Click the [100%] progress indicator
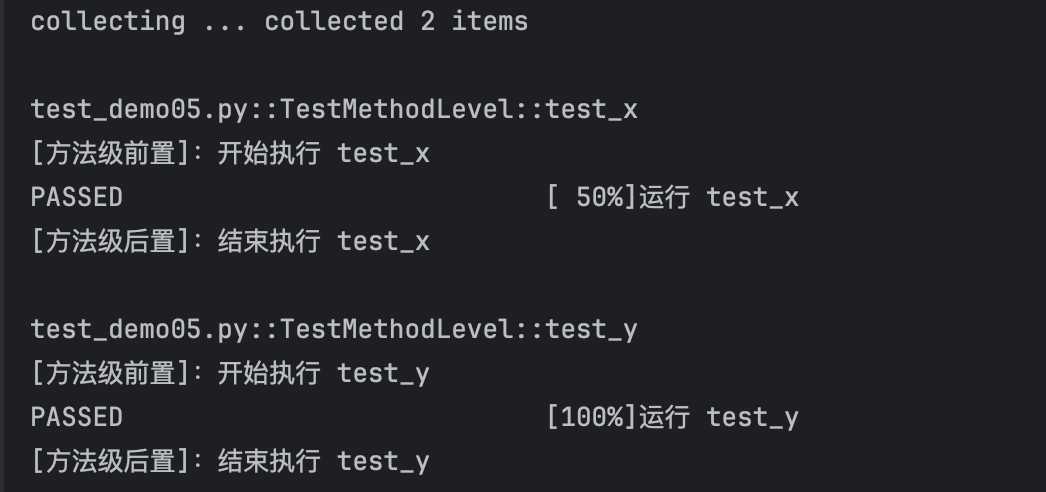1046x492 pixels. pos(592,417)
